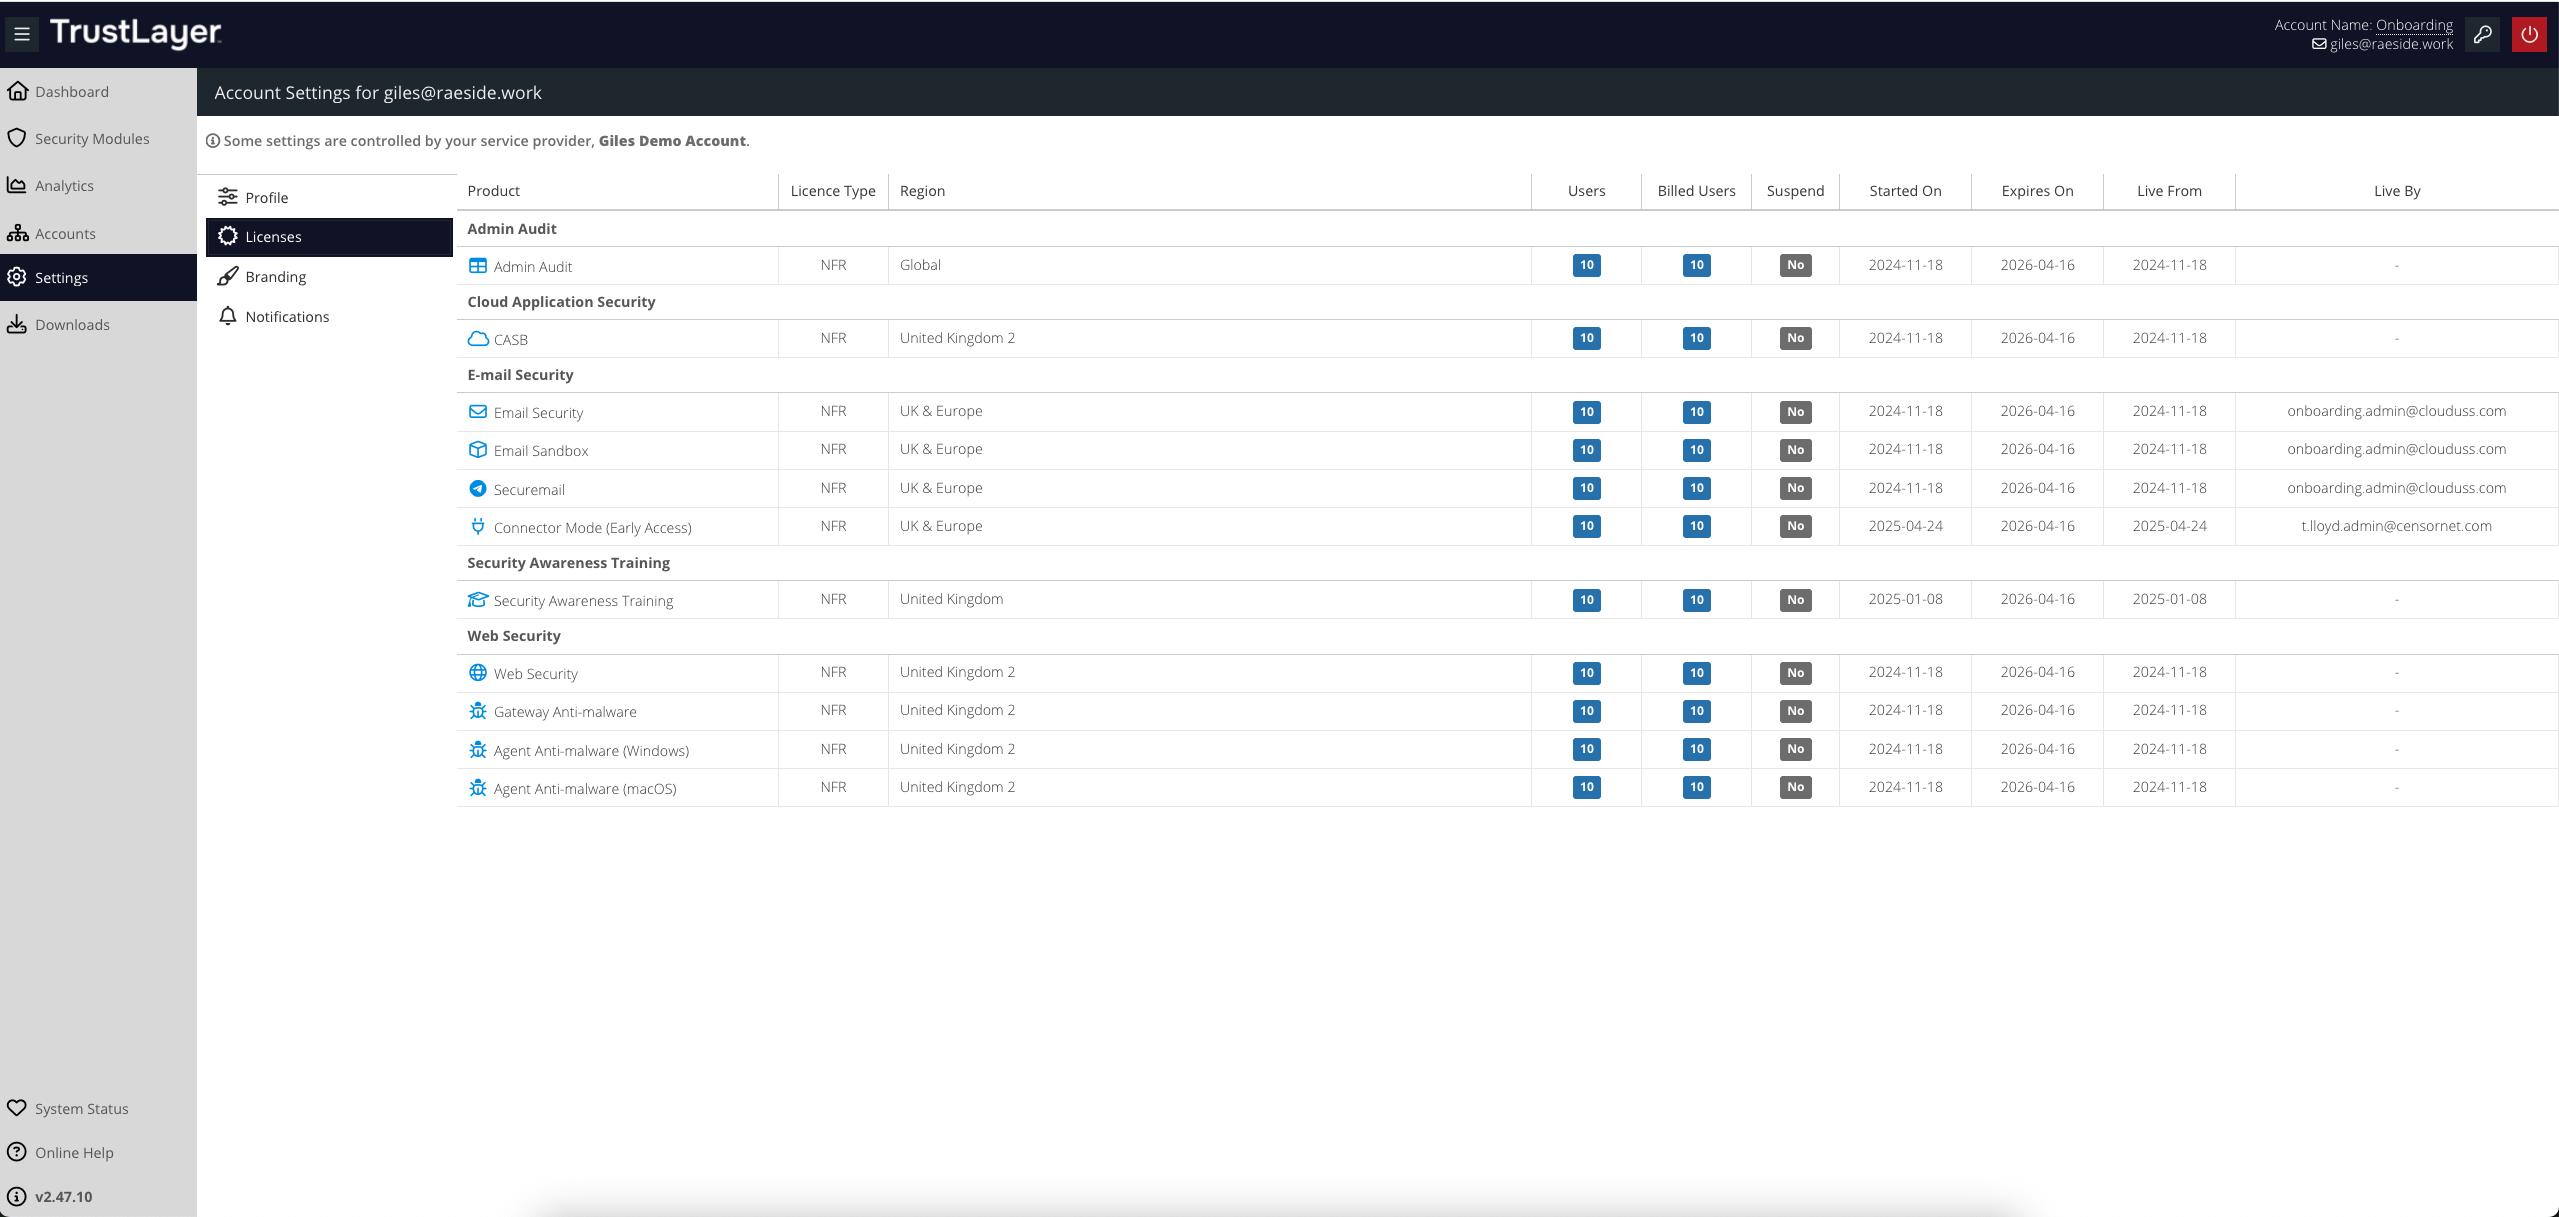This screenshot has height=1217, width=2559.
Task: Click the Securemail paper-plane icon
Action: pos(478,489)
